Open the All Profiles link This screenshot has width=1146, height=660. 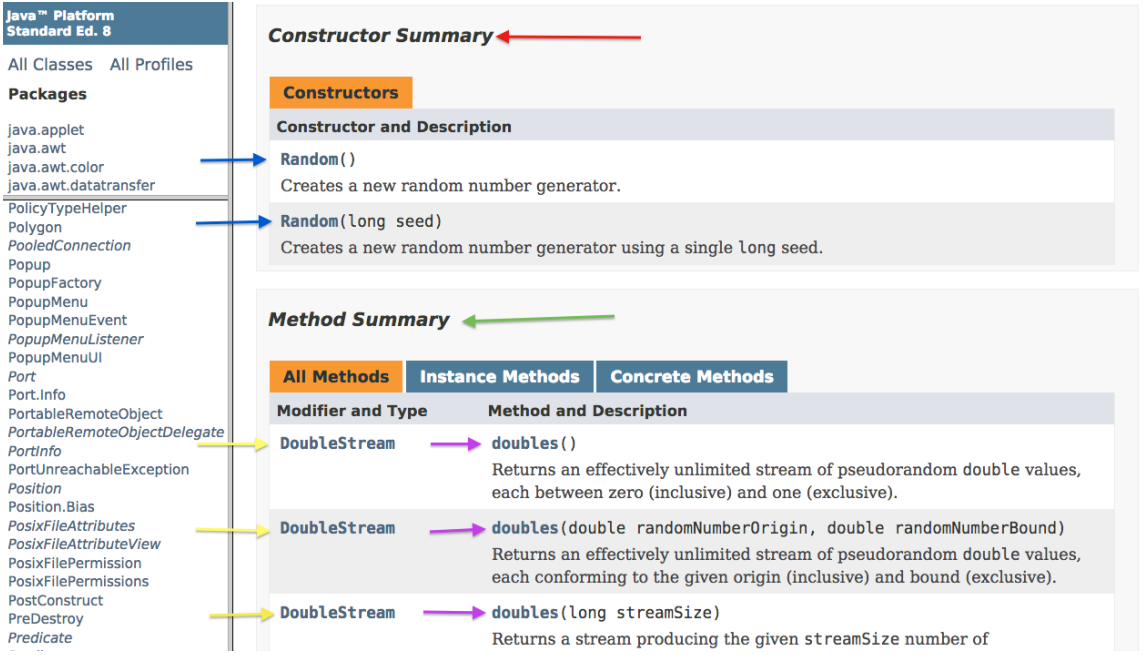coord(151,64)
